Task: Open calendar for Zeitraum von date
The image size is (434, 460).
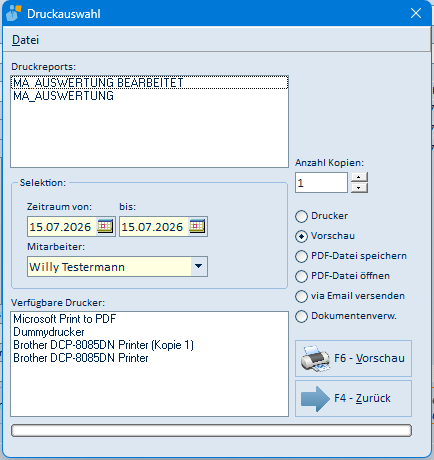Action: tap(105, 226)
